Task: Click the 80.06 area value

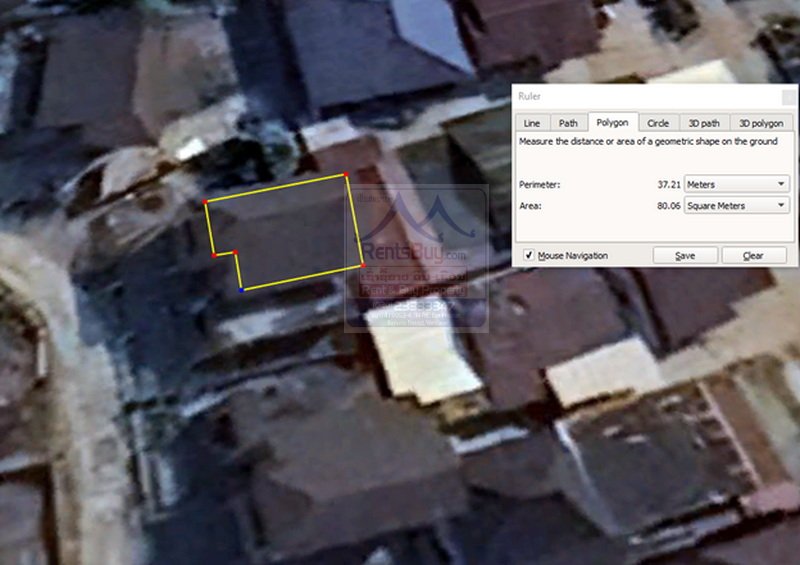Action: pos(668,205)
